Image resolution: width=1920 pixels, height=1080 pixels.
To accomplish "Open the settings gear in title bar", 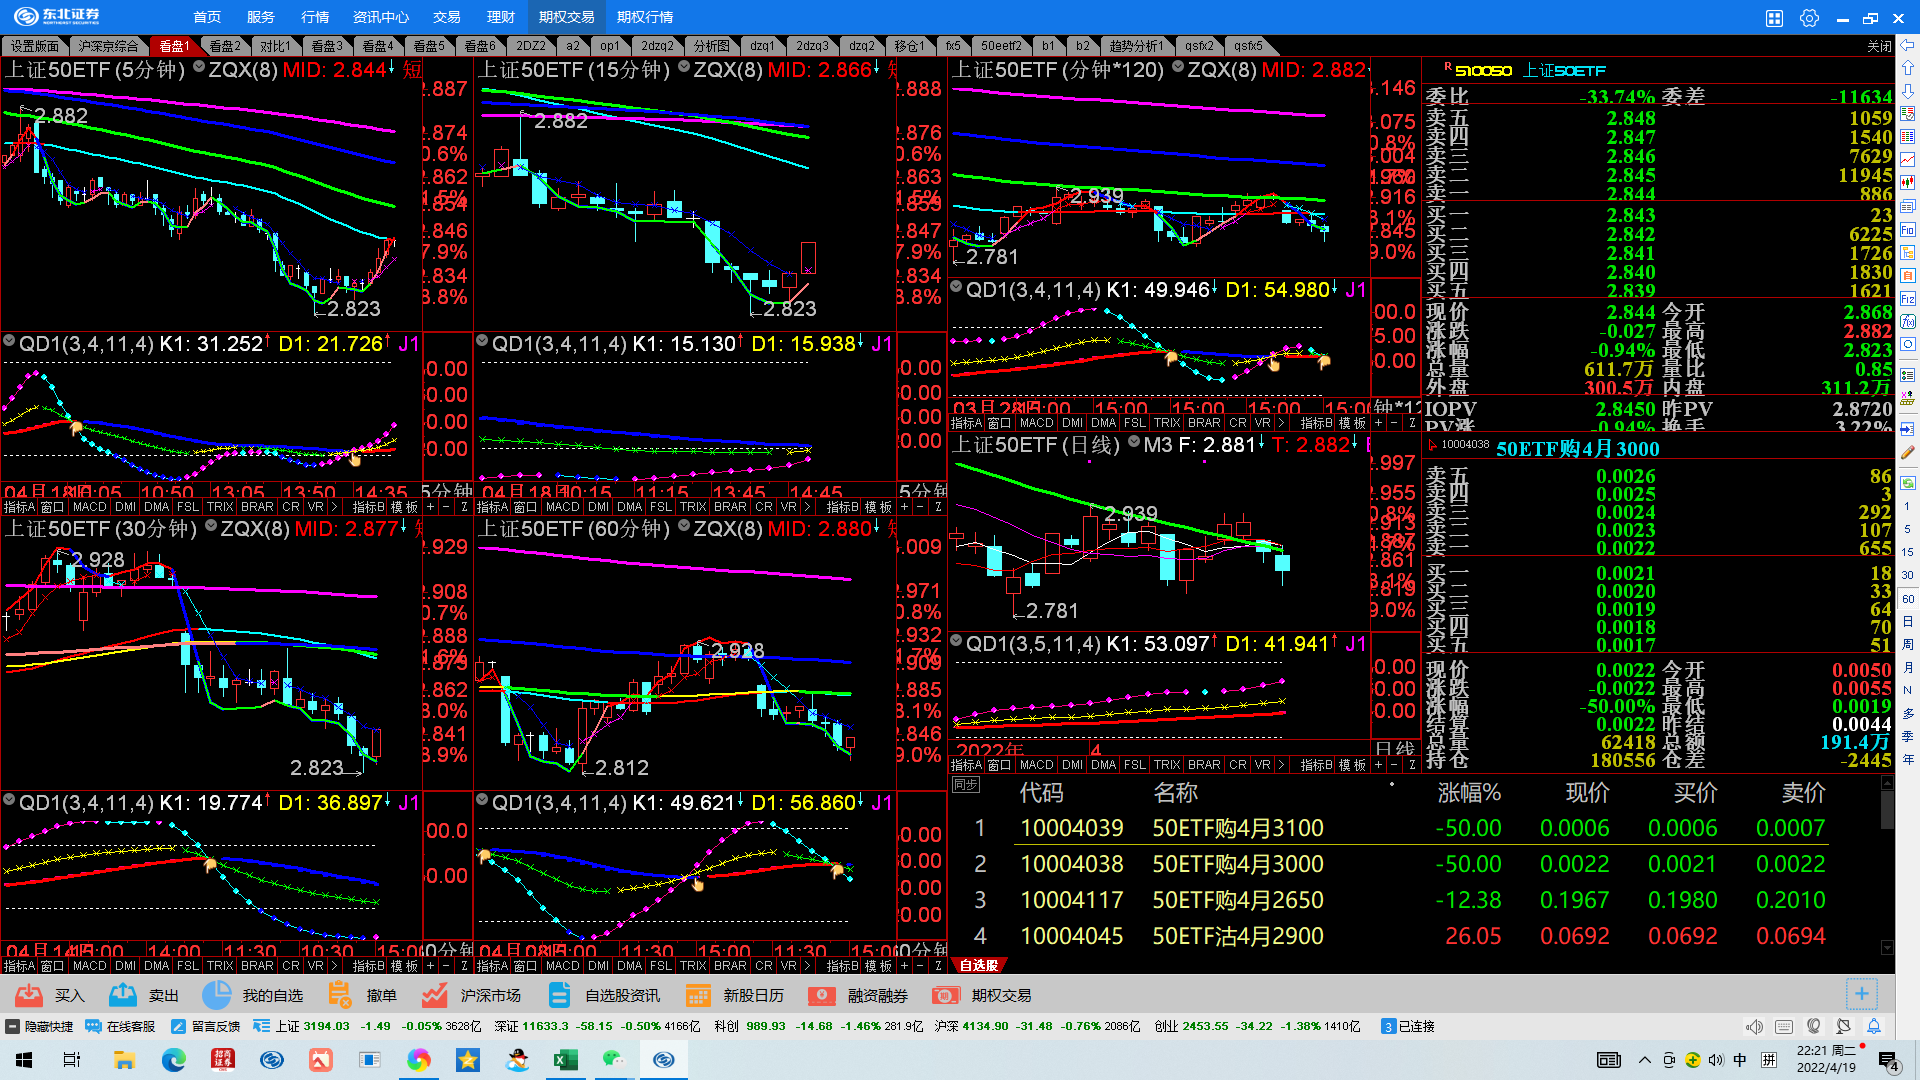I will 1809,18.
